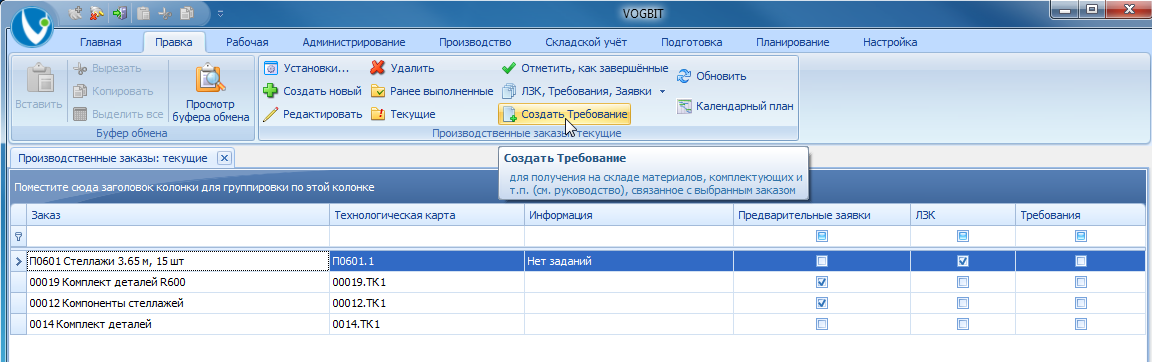Switch to the Настройка ribbon tab
This screenshot has width=1152, height=362.
tap(889, 42)
